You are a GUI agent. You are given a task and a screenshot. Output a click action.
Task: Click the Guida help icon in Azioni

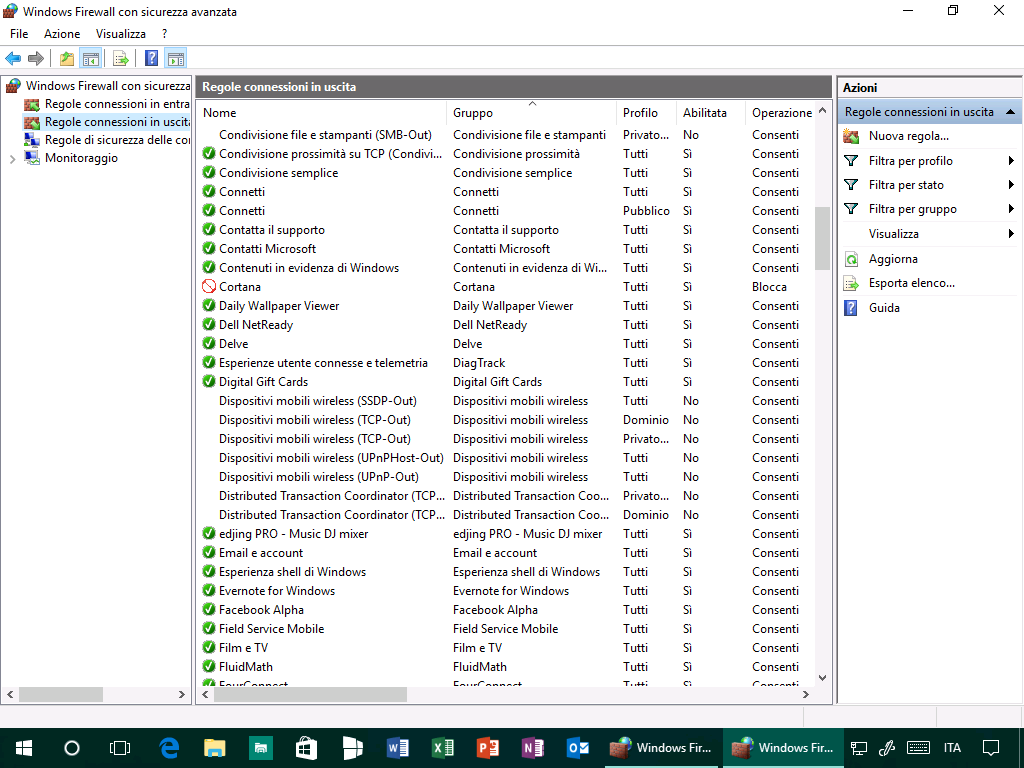pyautogui.click(x=851, y=308)
